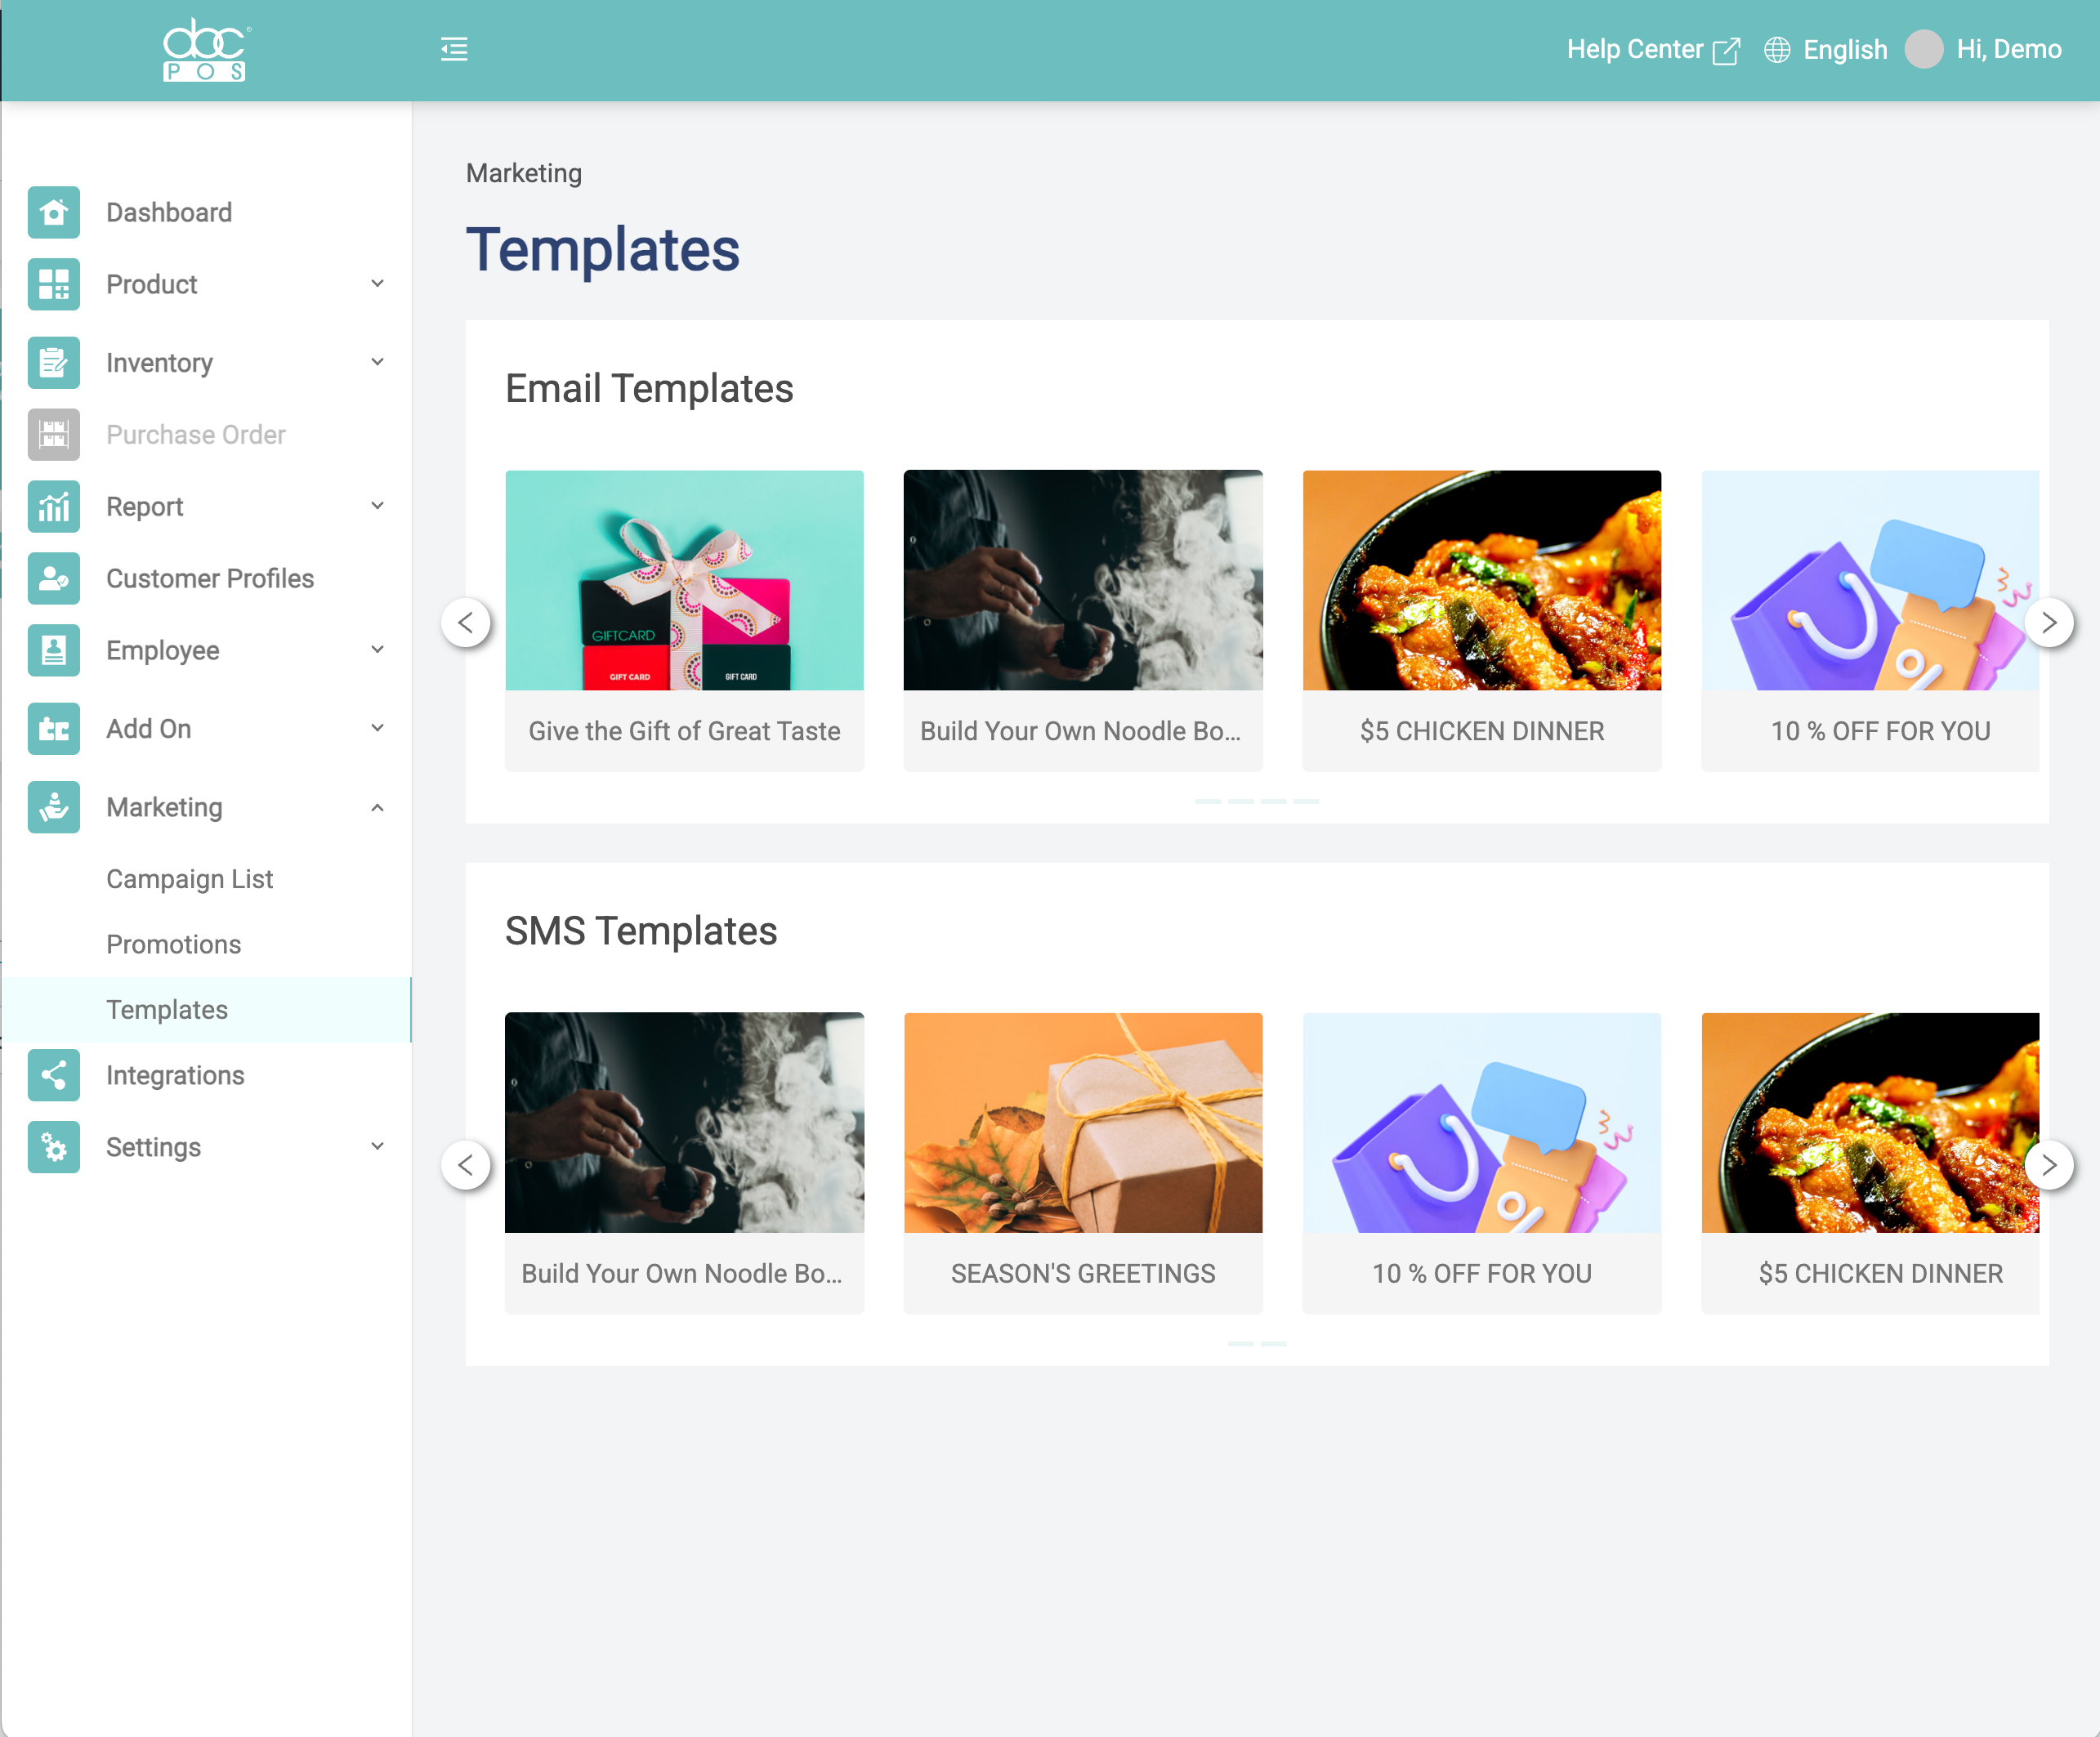Open the Campaign List menu item

pyautogui.click(x=189, y=879)
